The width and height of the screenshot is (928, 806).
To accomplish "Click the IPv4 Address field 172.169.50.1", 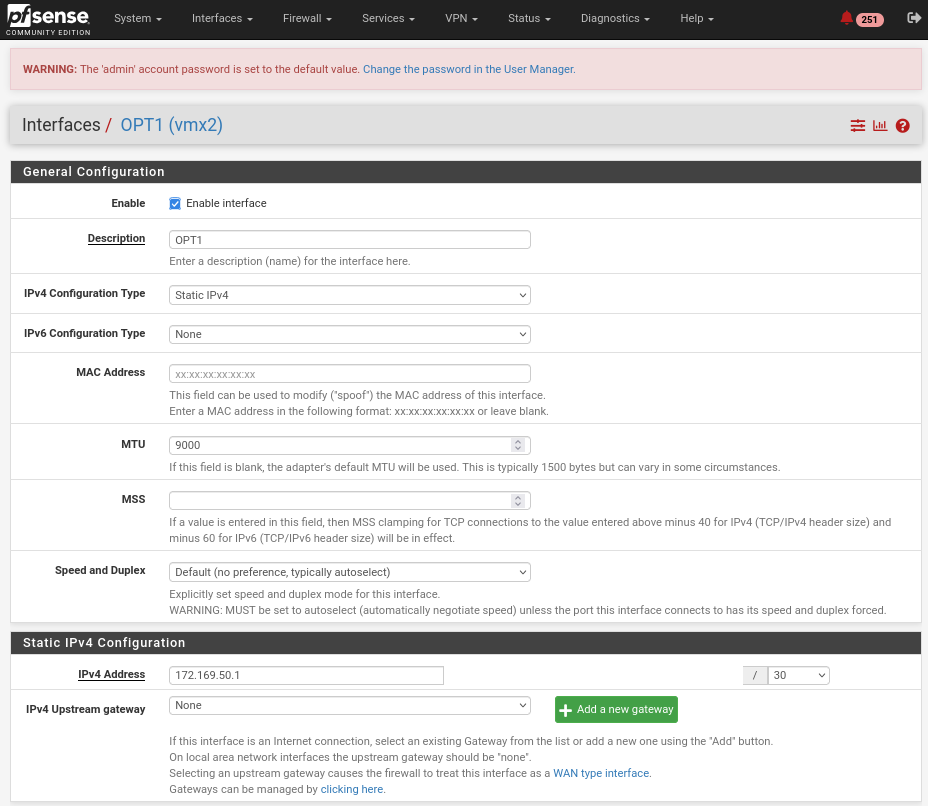I will point(307,675).
